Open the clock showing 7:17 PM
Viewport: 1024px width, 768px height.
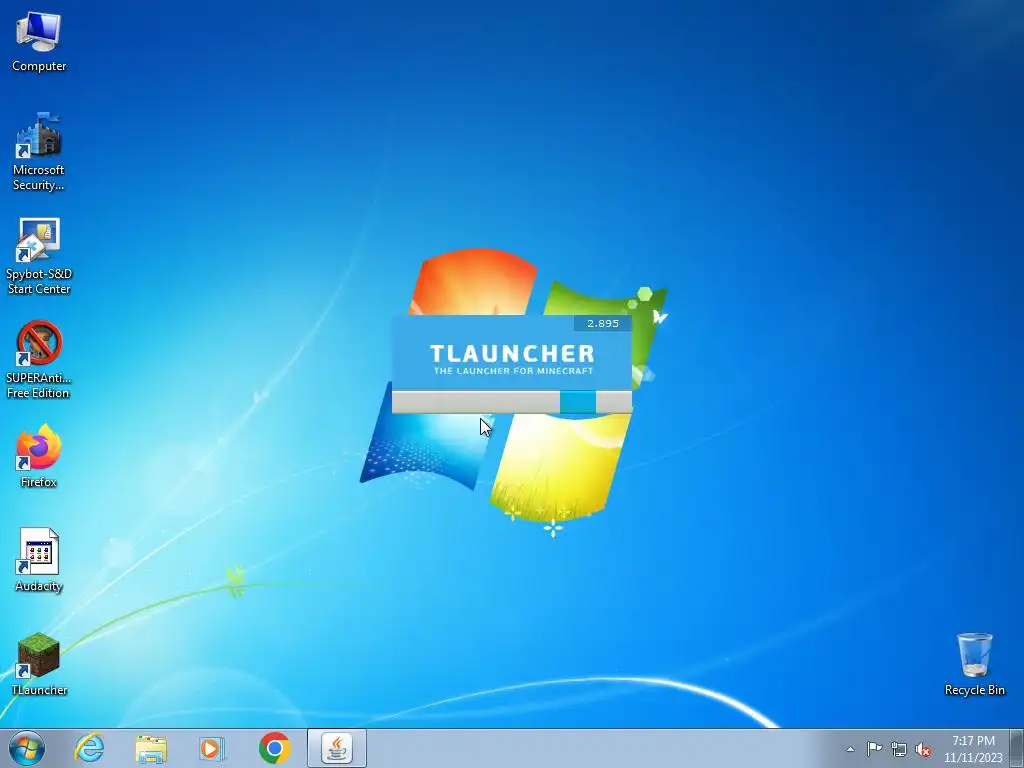coord(973,748)
